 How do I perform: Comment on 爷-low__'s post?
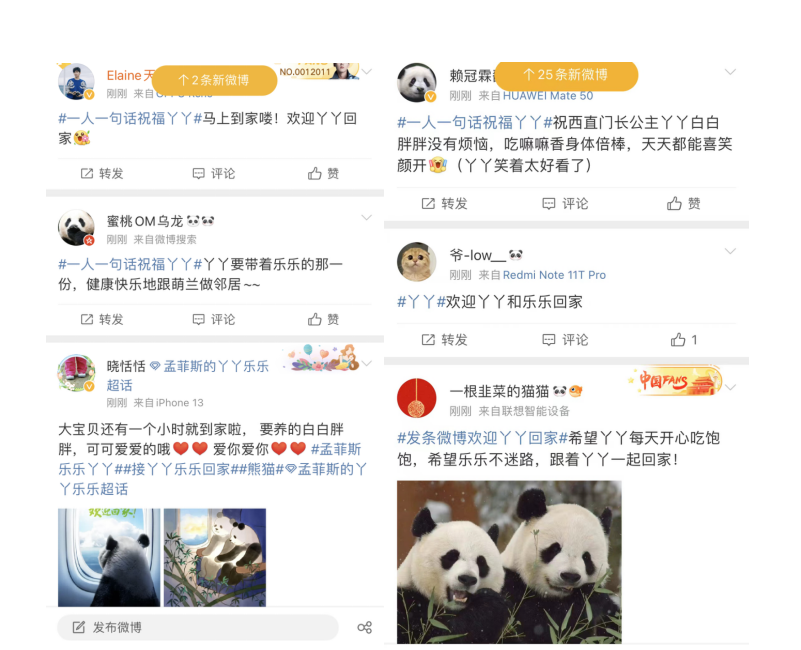click(565, 340)
